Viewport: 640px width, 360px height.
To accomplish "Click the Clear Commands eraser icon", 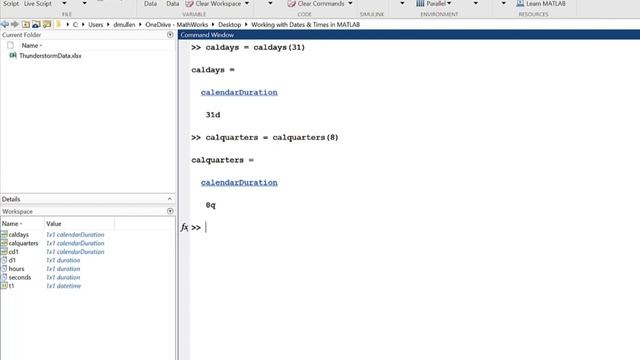I will [x=291, y=4].
